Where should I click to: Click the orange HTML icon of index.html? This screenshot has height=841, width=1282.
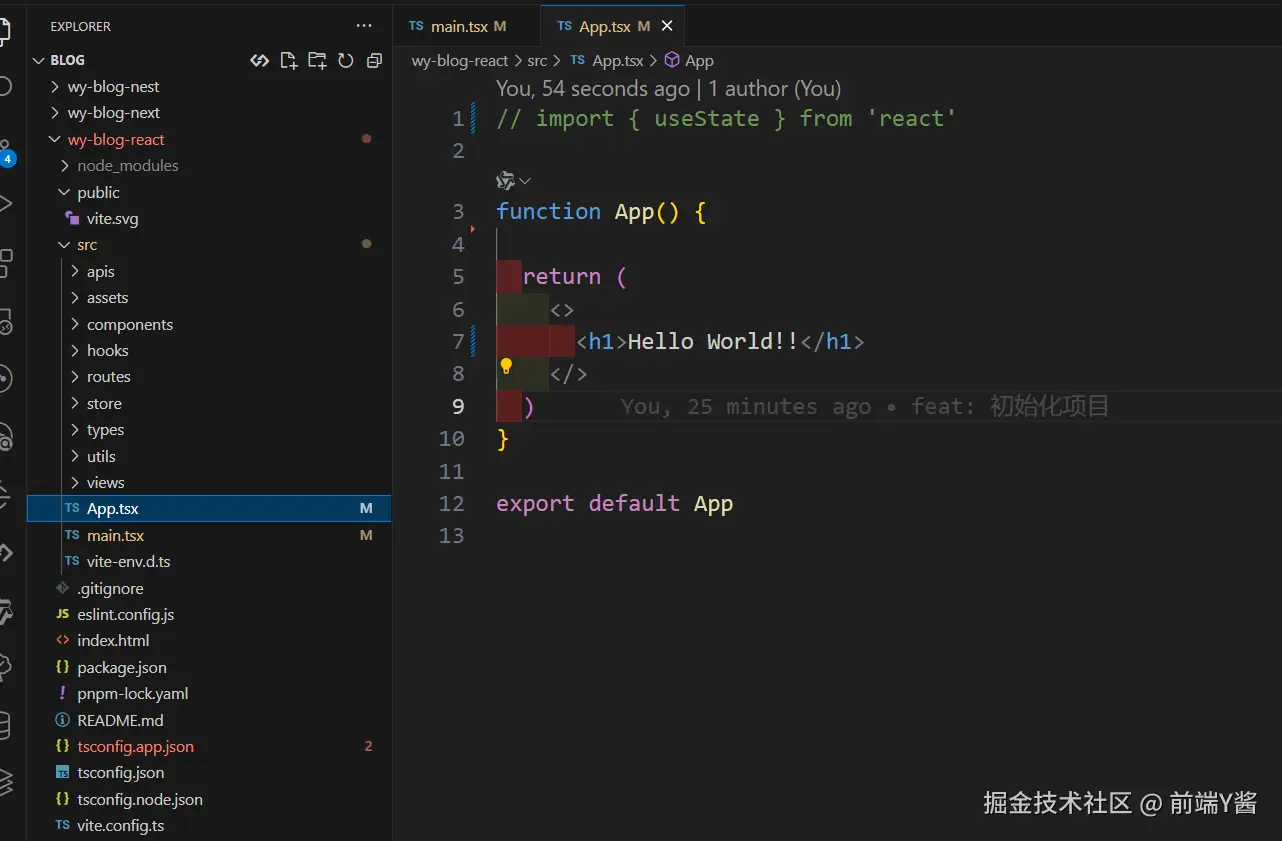[63, 640]
